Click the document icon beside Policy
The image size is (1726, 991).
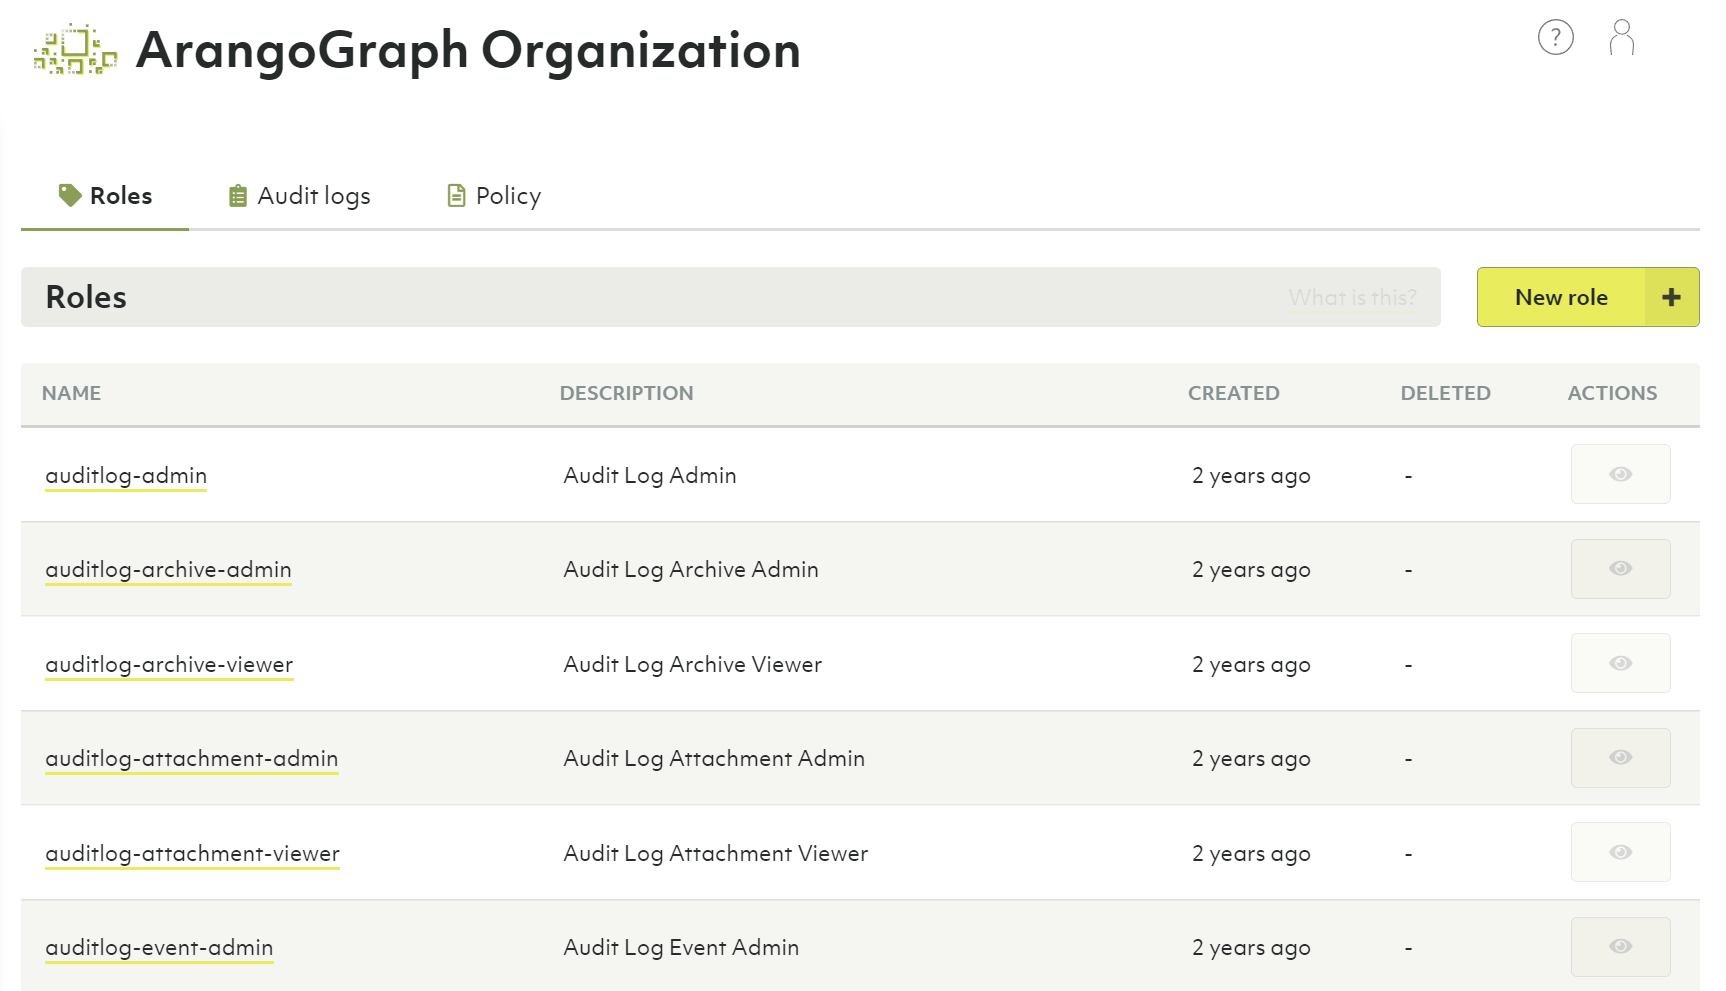456,195
